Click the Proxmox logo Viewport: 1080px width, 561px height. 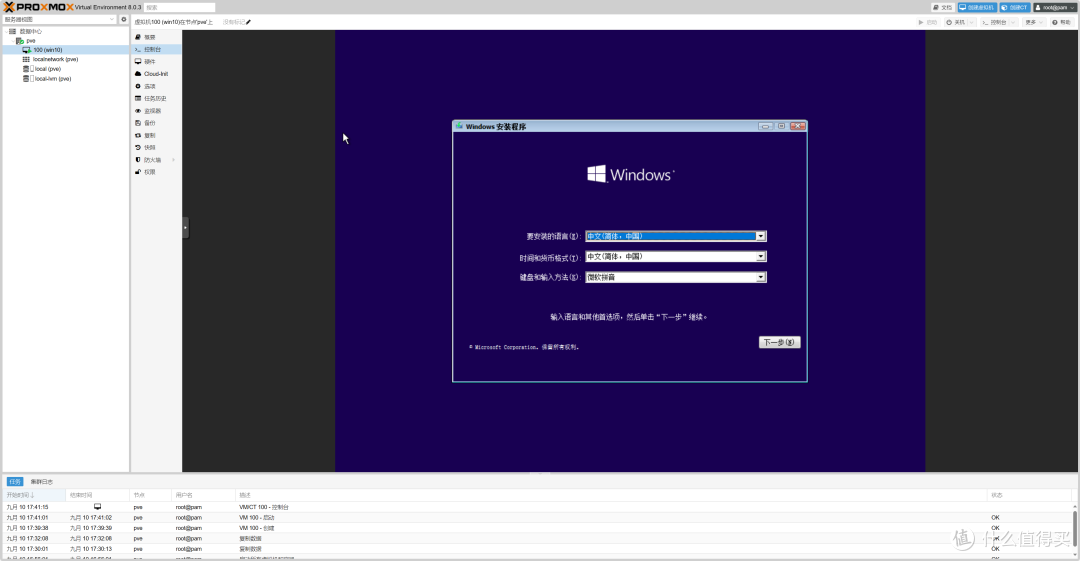pyautogui.click(x=39, y=7)
